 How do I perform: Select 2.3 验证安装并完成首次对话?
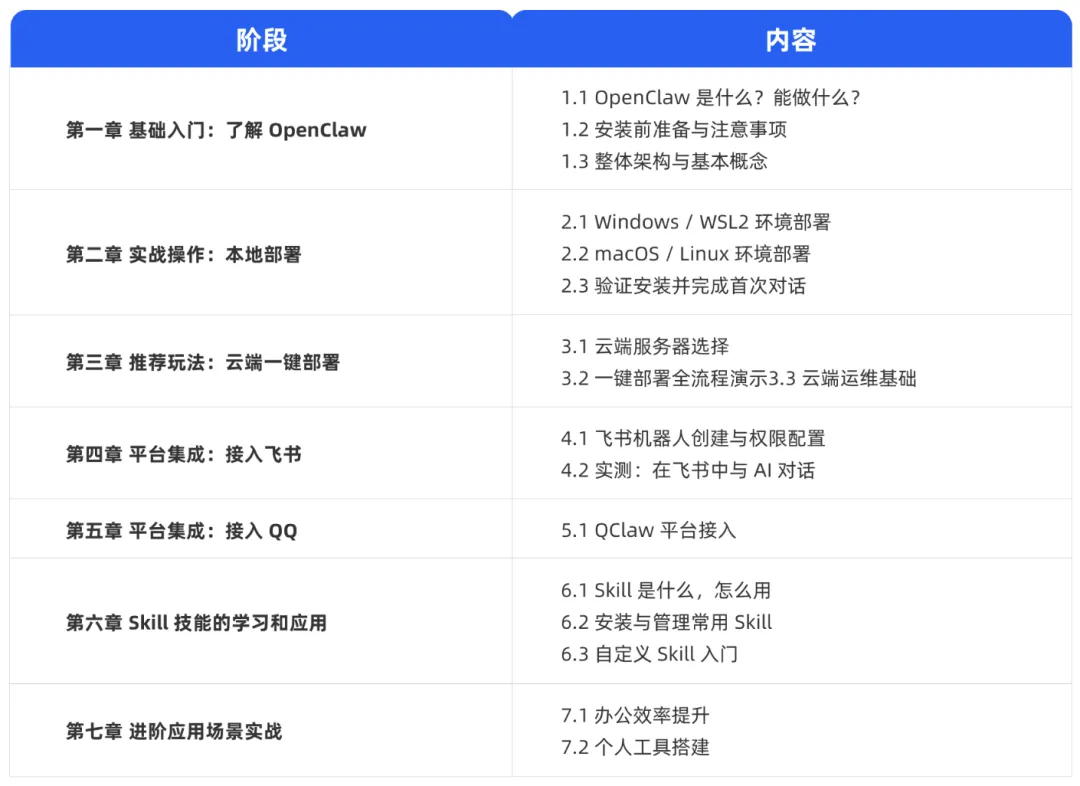[x=683, y=285]
